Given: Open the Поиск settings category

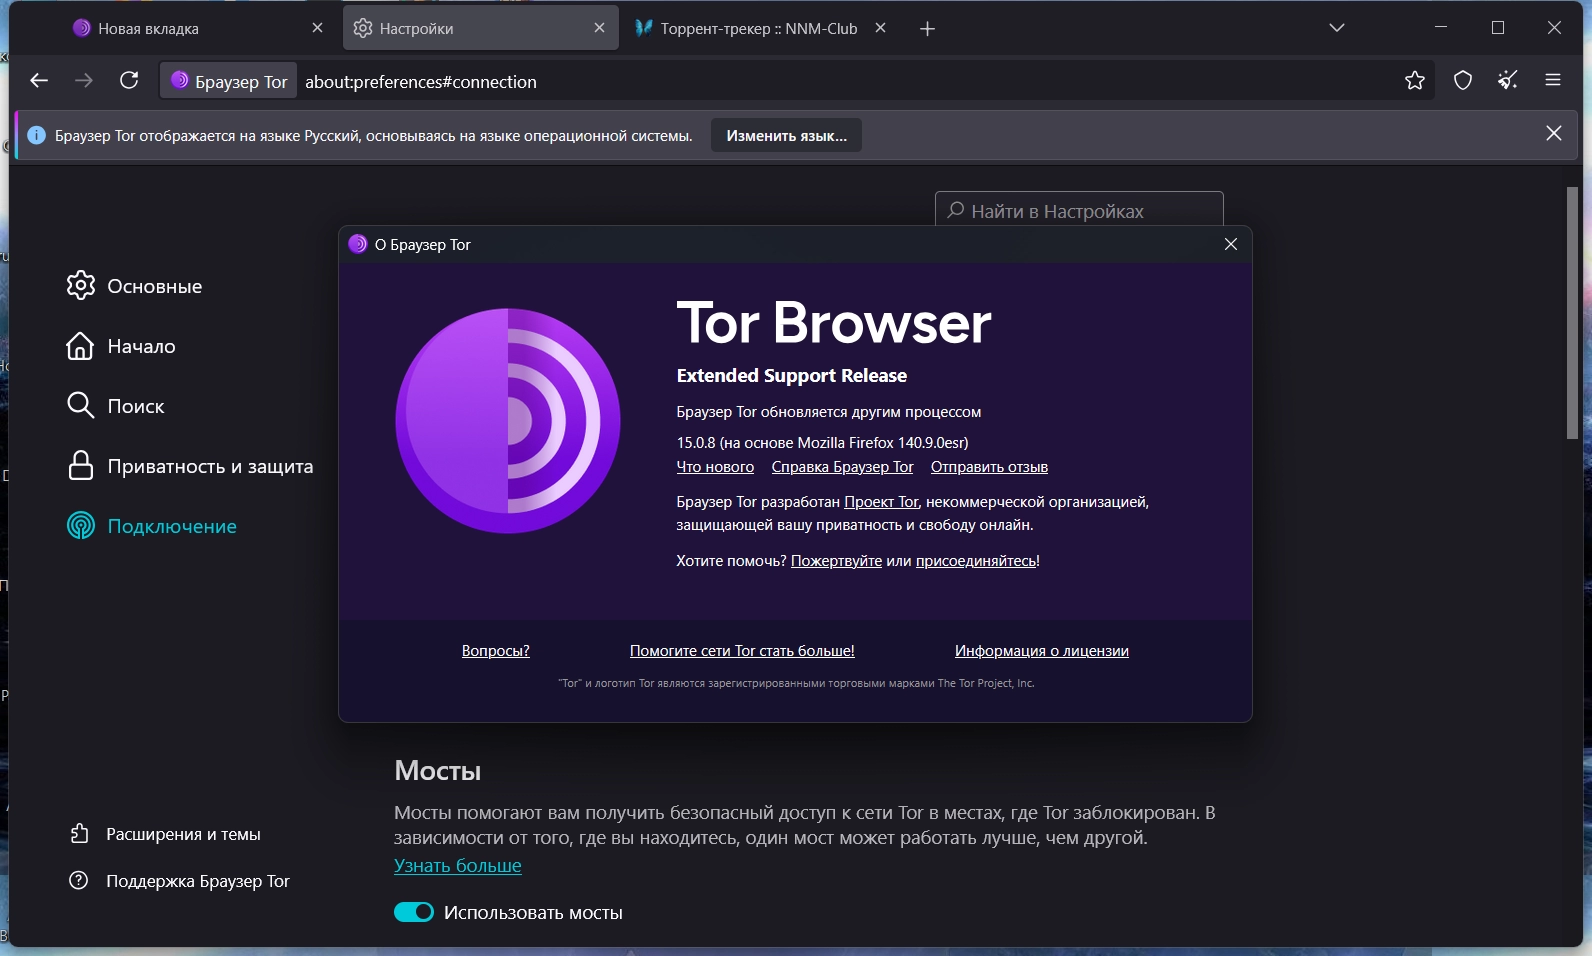Looking at the screenshot, I should (x=115, y=406).
